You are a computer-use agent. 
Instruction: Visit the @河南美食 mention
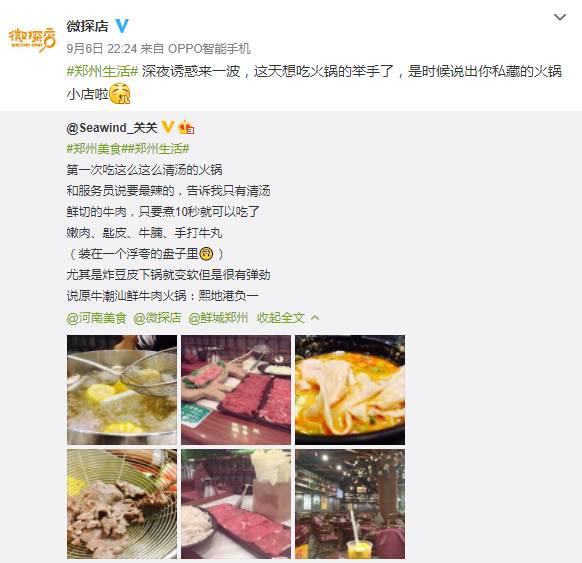click(x=97, y=318)
